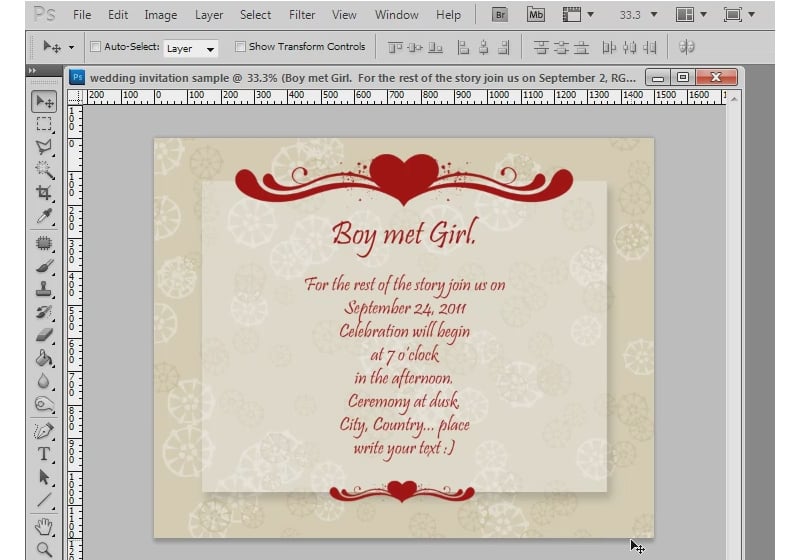Open the Move tool preset picker arrow

71,47
